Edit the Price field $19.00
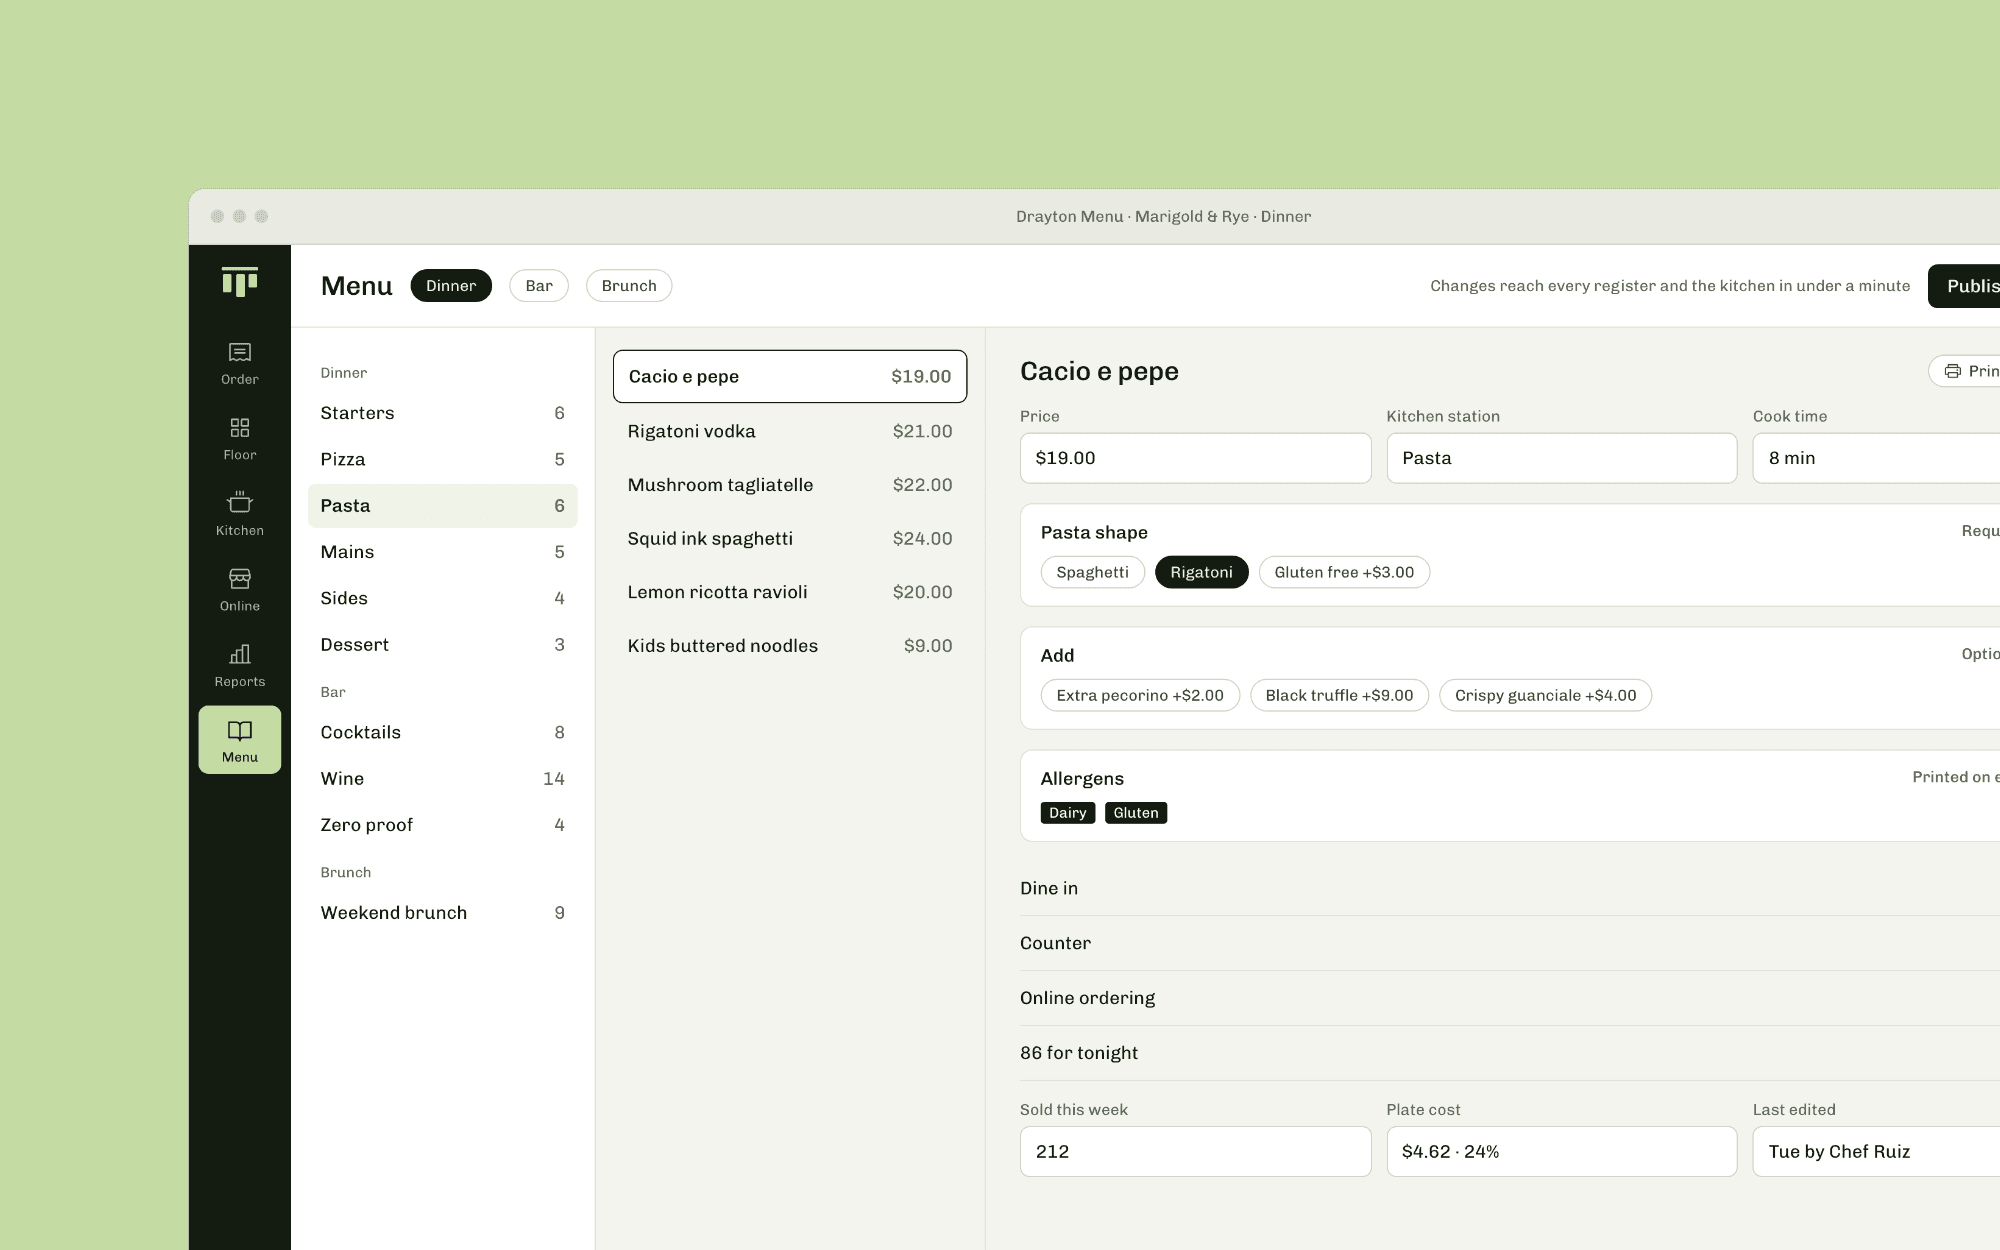Viewport: 2000px width, 1250px height. [x=1196, y=458]
